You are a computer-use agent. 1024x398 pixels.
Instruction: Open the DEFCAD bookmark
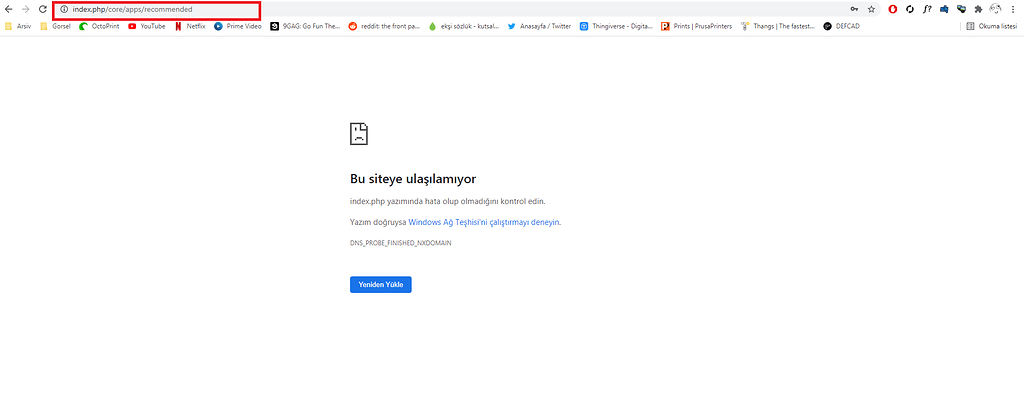(x=841, y=27)
